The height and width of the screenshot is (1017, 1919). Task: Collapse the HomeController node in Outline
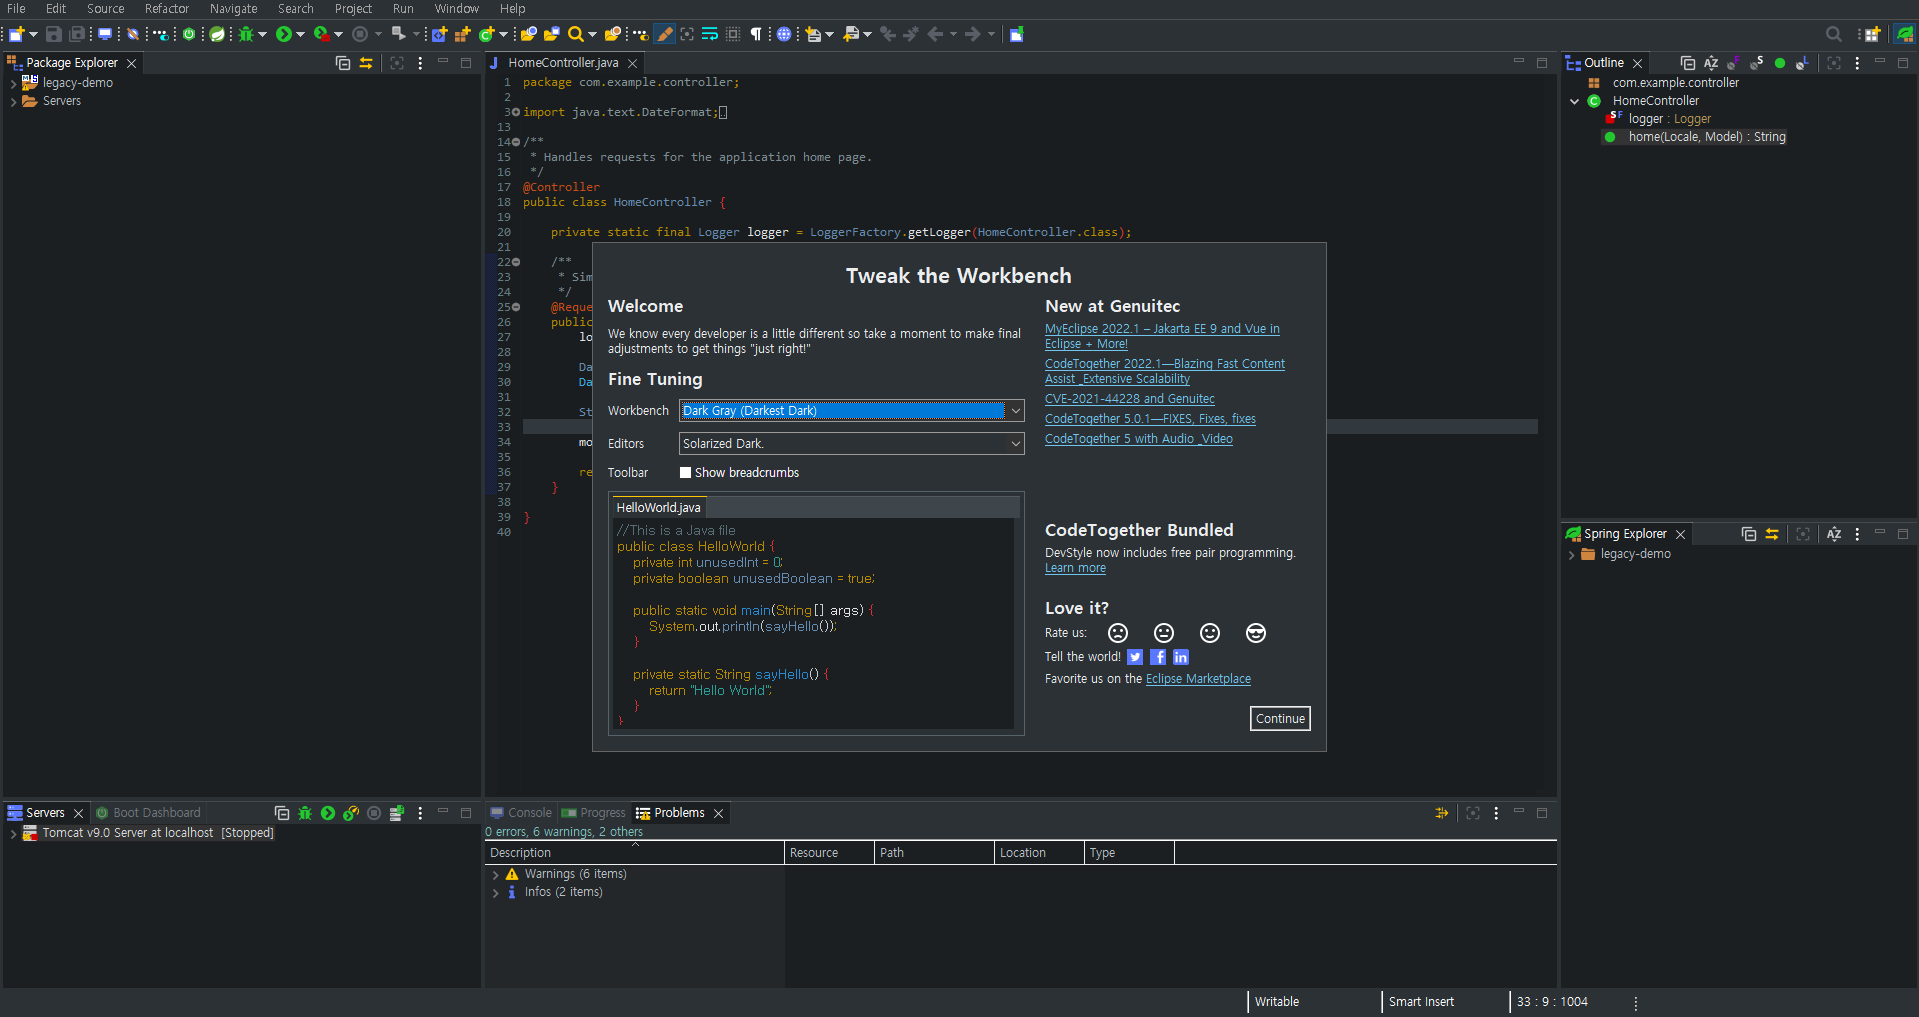(x=1575, y=101)
